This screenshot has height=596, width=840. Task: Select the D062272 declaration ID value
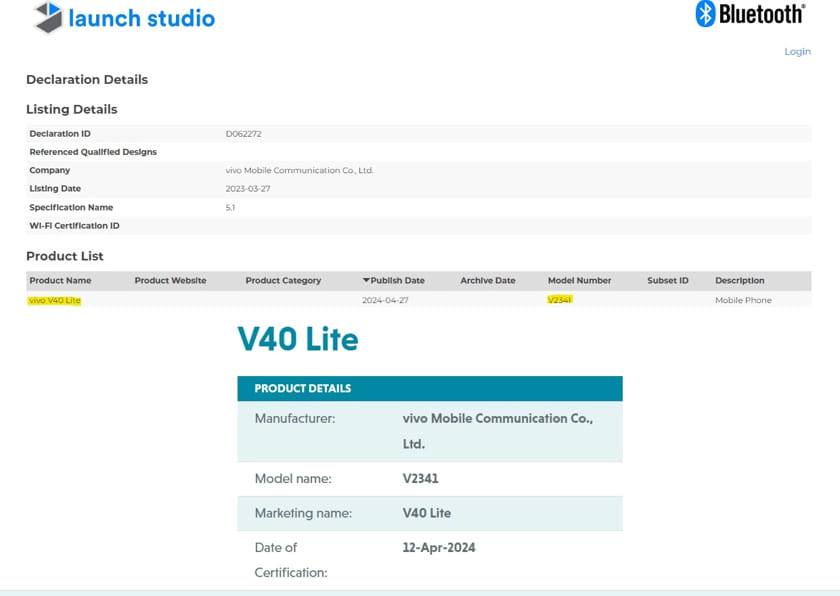(x=243, y=134)
